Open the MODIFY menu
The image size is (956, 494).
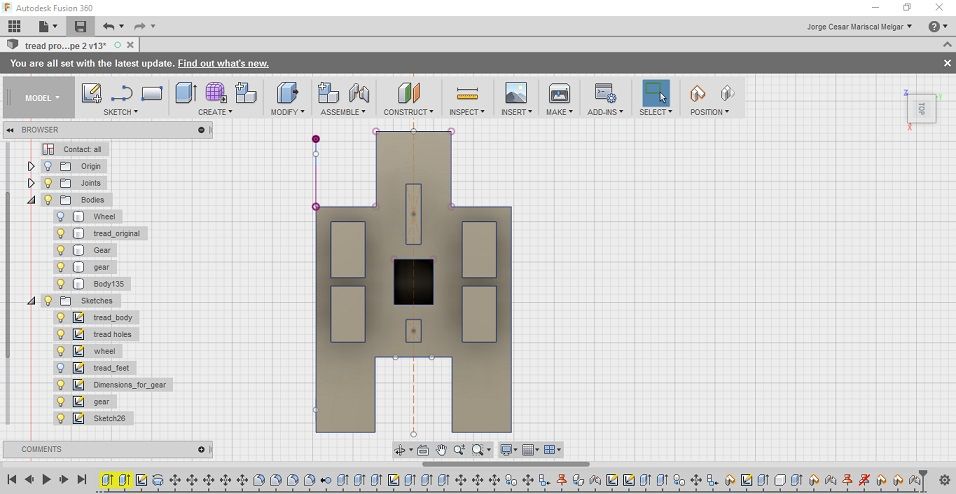(x=285, y=112)
